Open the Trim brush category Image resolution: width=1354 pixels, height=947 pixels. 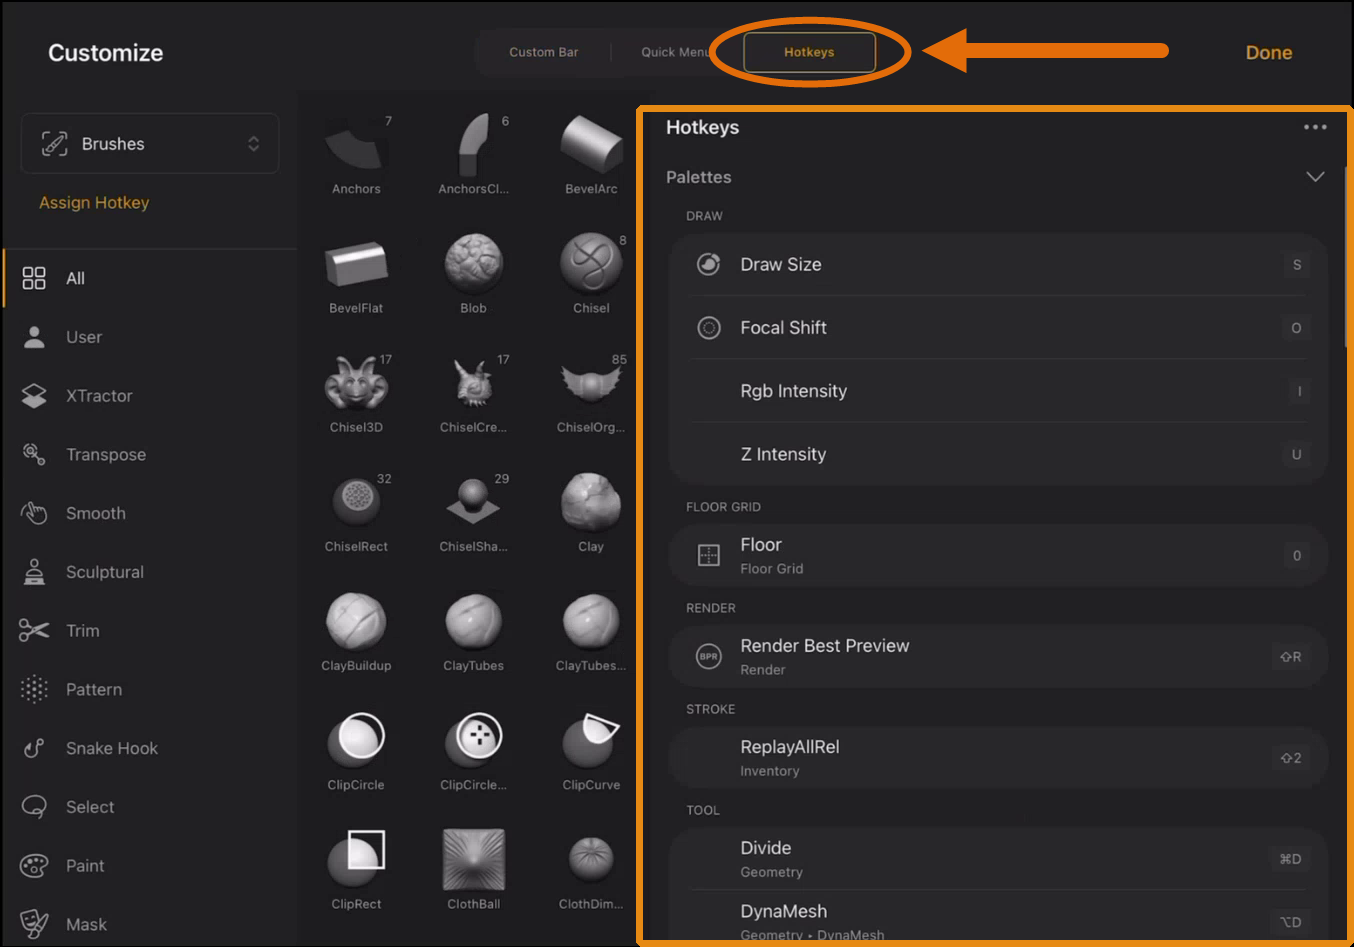click(150, 631)
